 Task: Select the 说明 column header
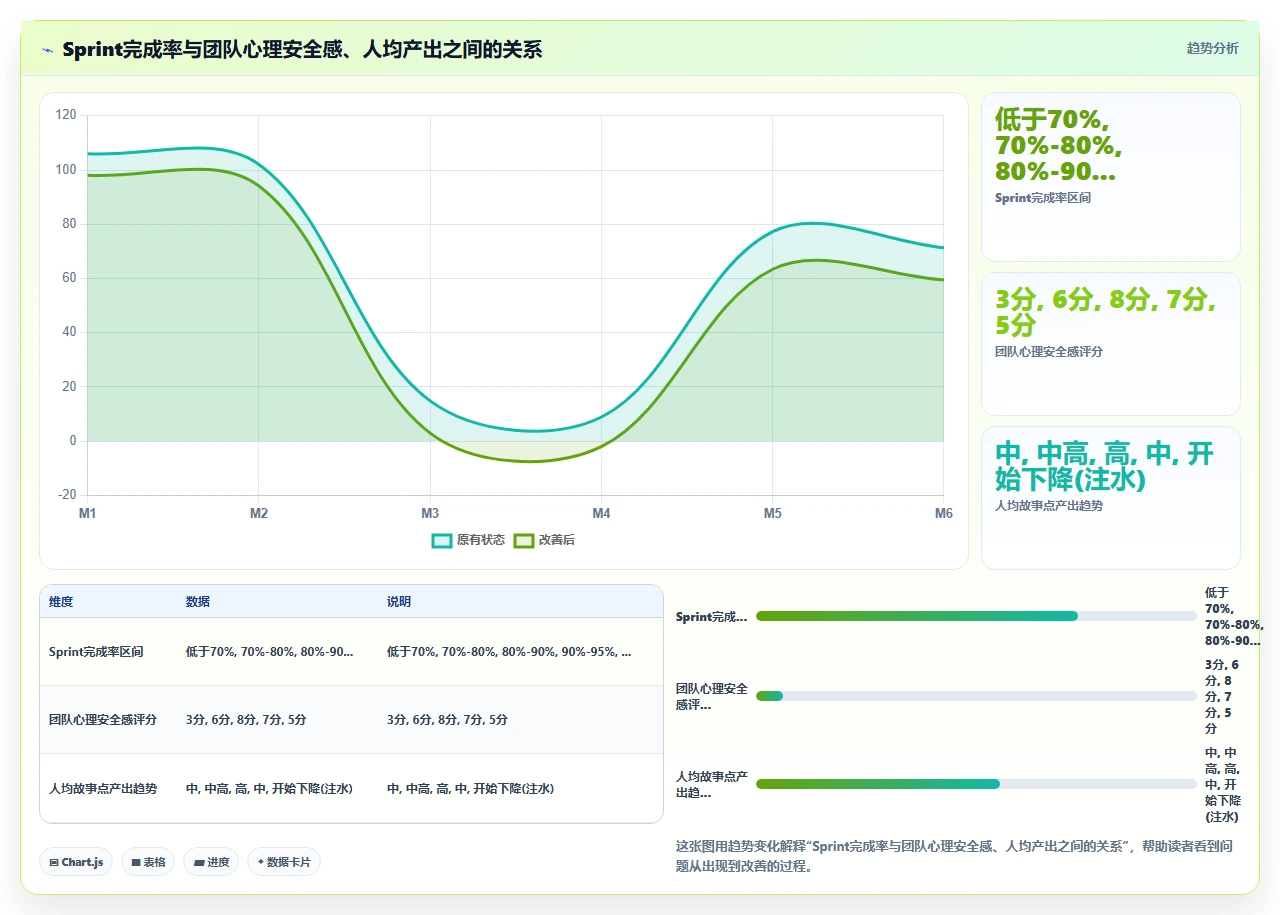coord(399,602)
